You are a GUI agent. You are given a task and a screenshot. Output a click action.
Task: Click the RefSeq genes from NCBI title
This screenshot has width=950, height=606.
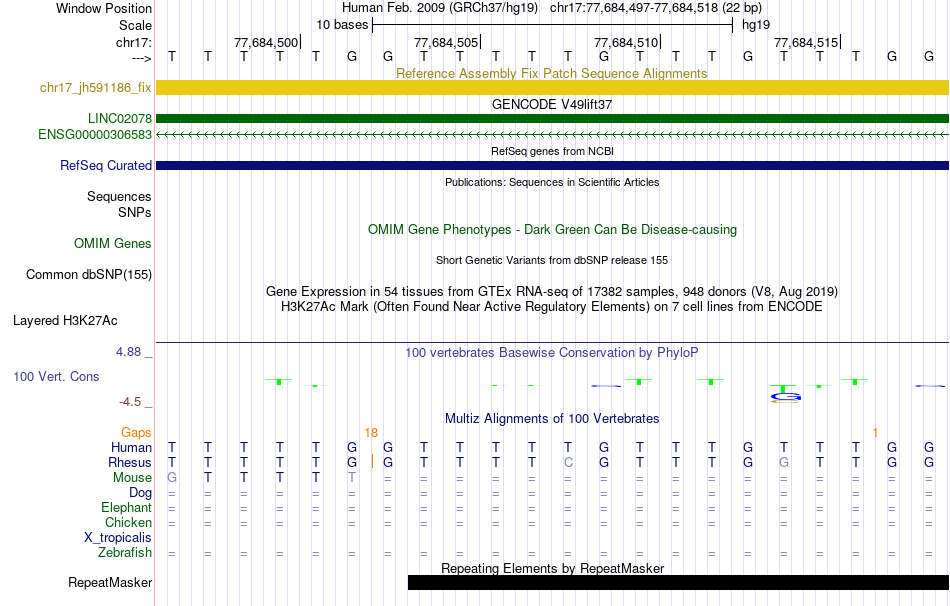552,152
